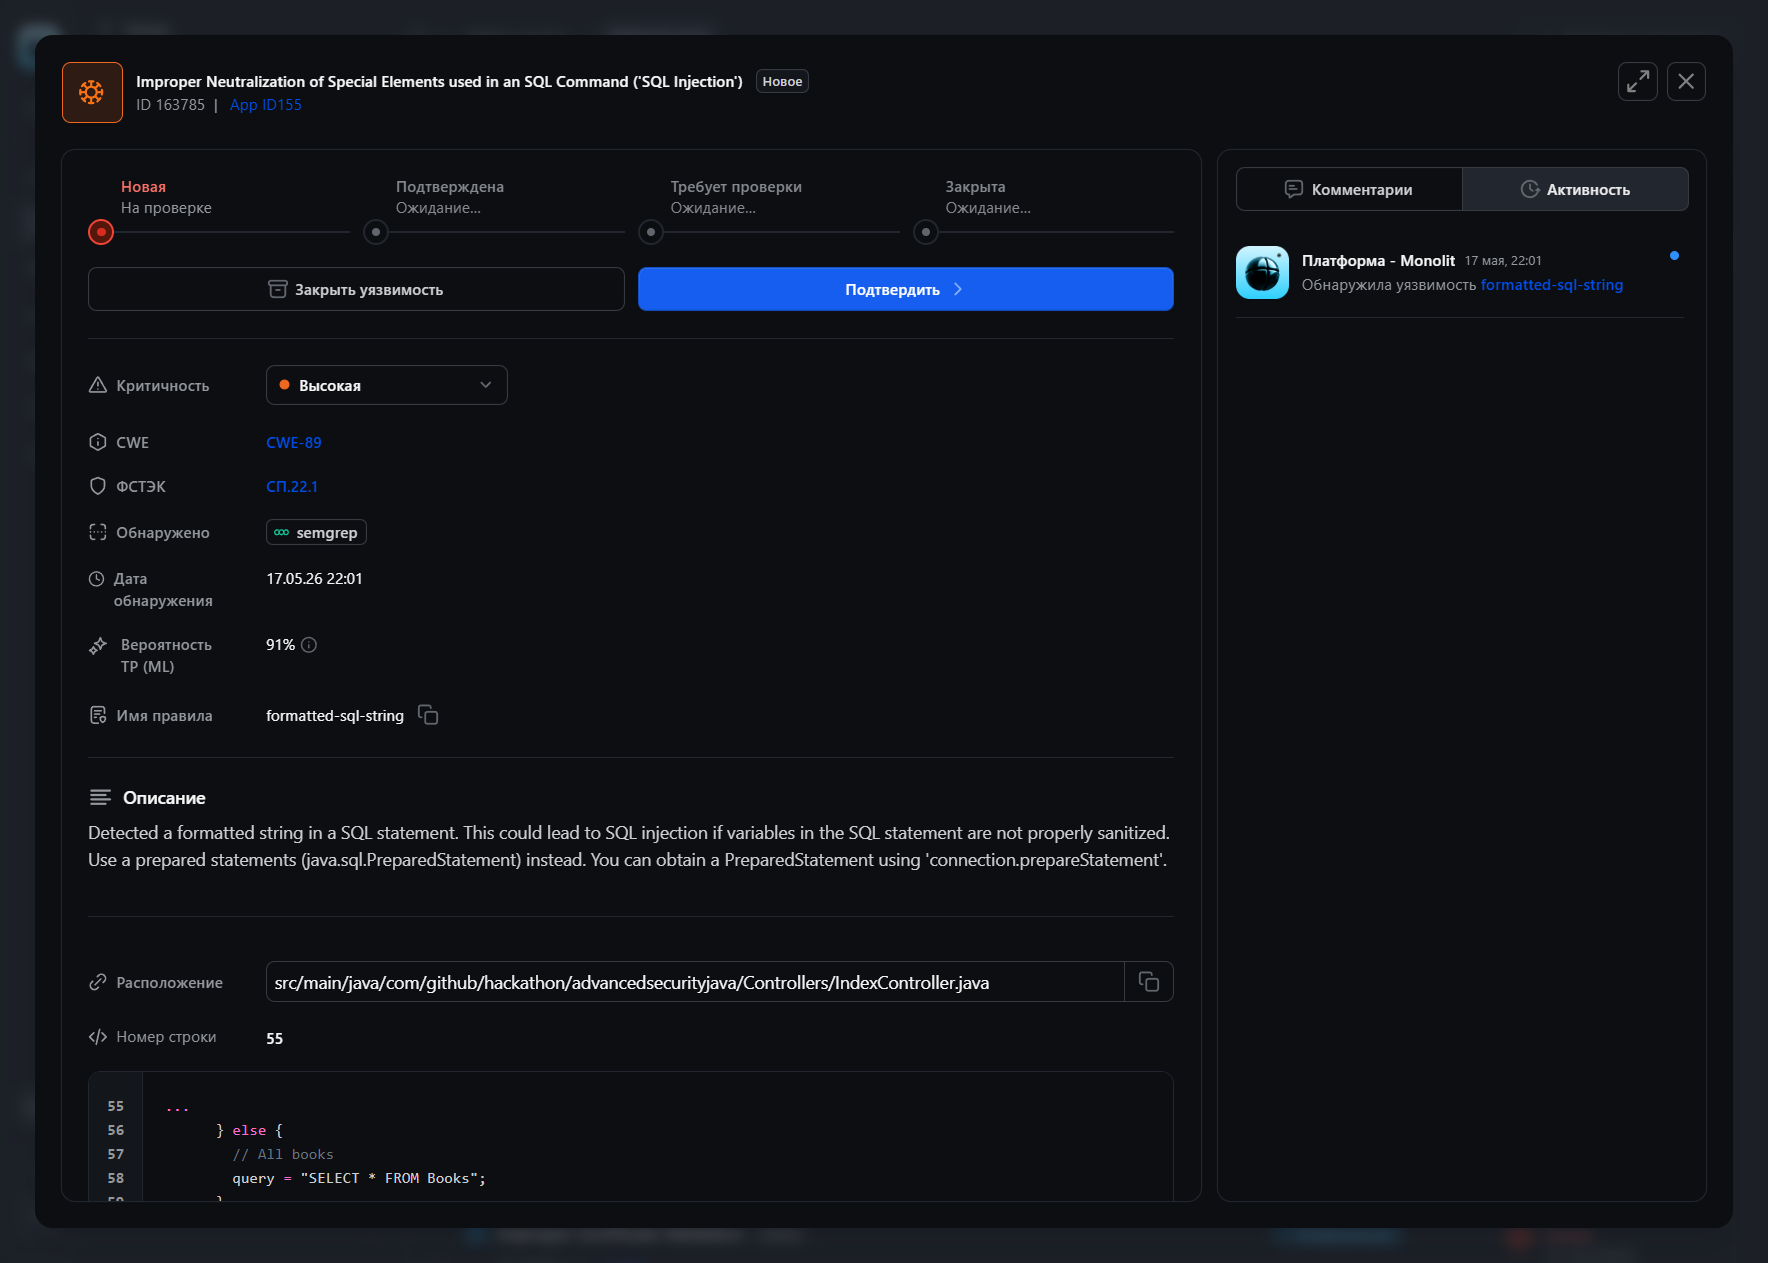This screenshot has height=1263, width=1768.
Task: Open the formatted-sql-string link in the activity feed
Action: tap(1552, 285)
